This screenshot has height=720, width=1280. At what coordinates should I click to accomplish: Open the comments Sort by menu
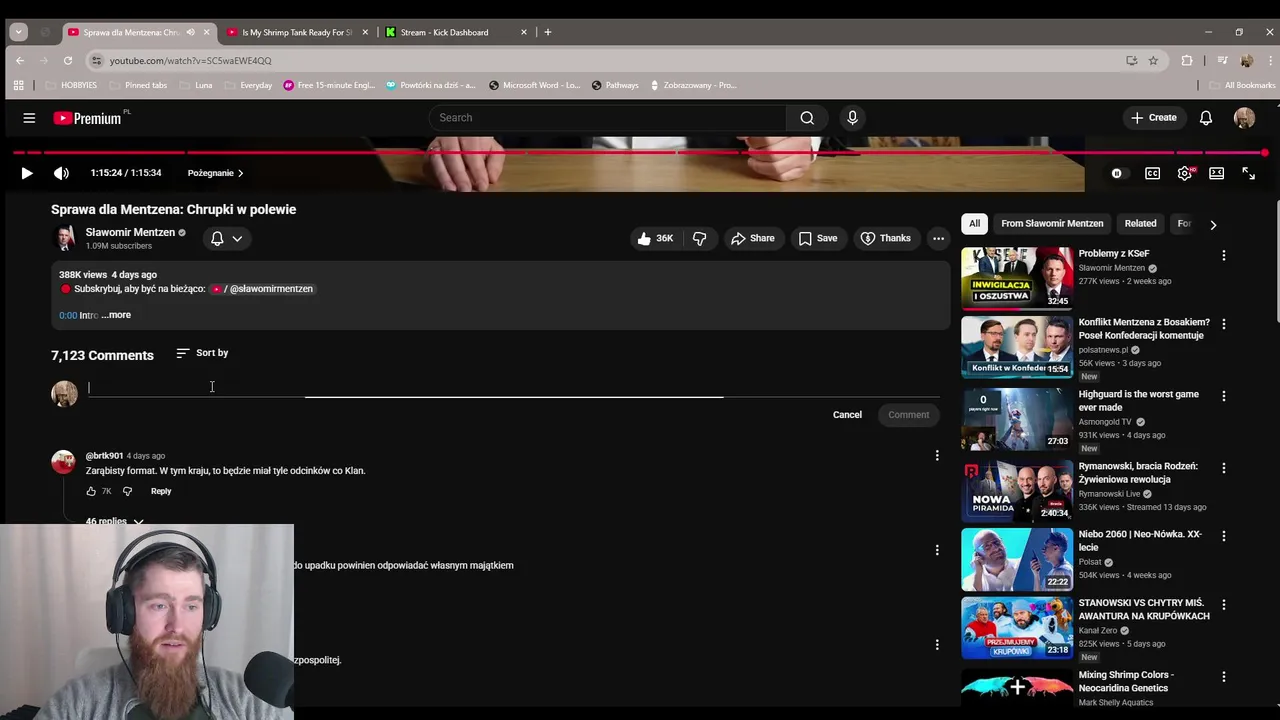202,353
